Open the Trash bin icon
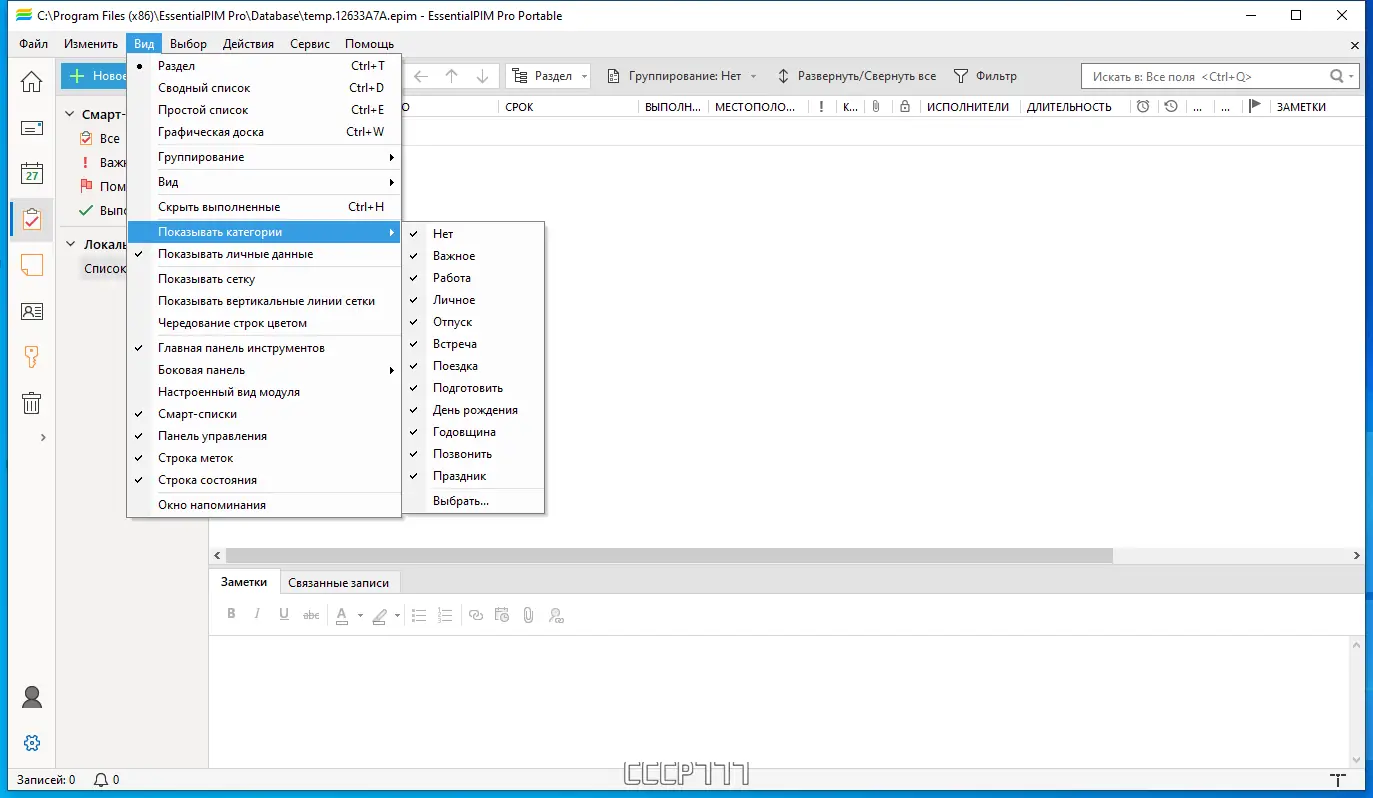Image resolution: width=1373 pixels, height=798 pixels. tap(32, 403)
